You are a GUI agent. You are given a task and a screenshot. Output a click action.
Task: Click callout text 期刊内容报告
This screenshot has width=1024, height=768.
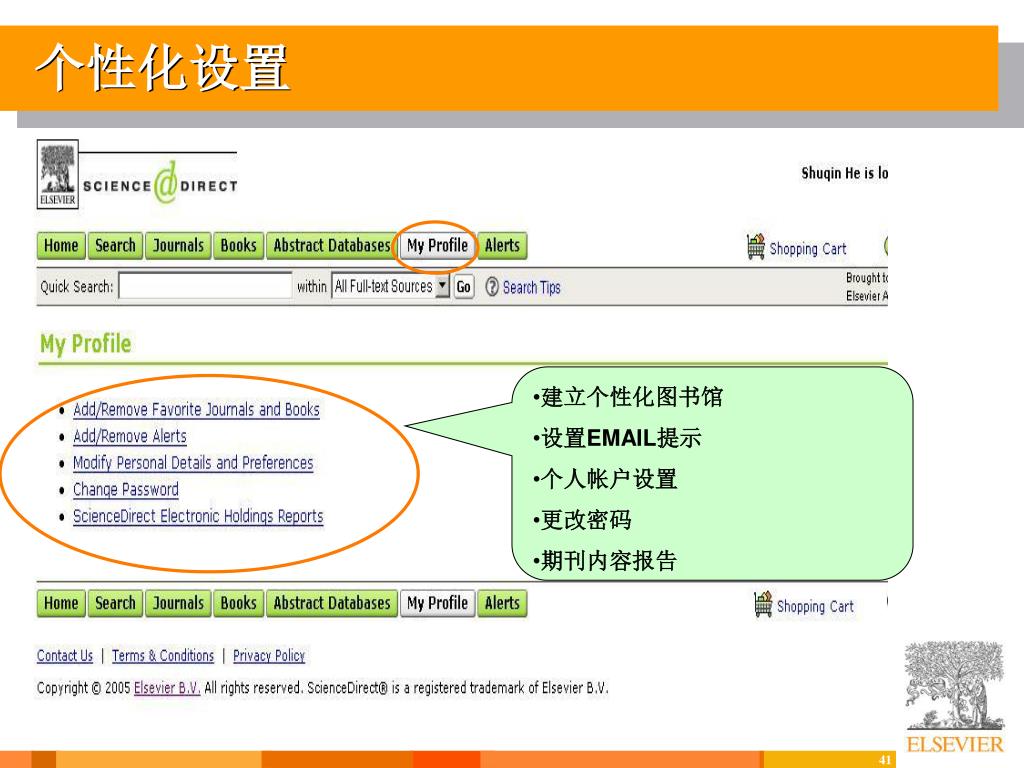click(x=609, y=560)
